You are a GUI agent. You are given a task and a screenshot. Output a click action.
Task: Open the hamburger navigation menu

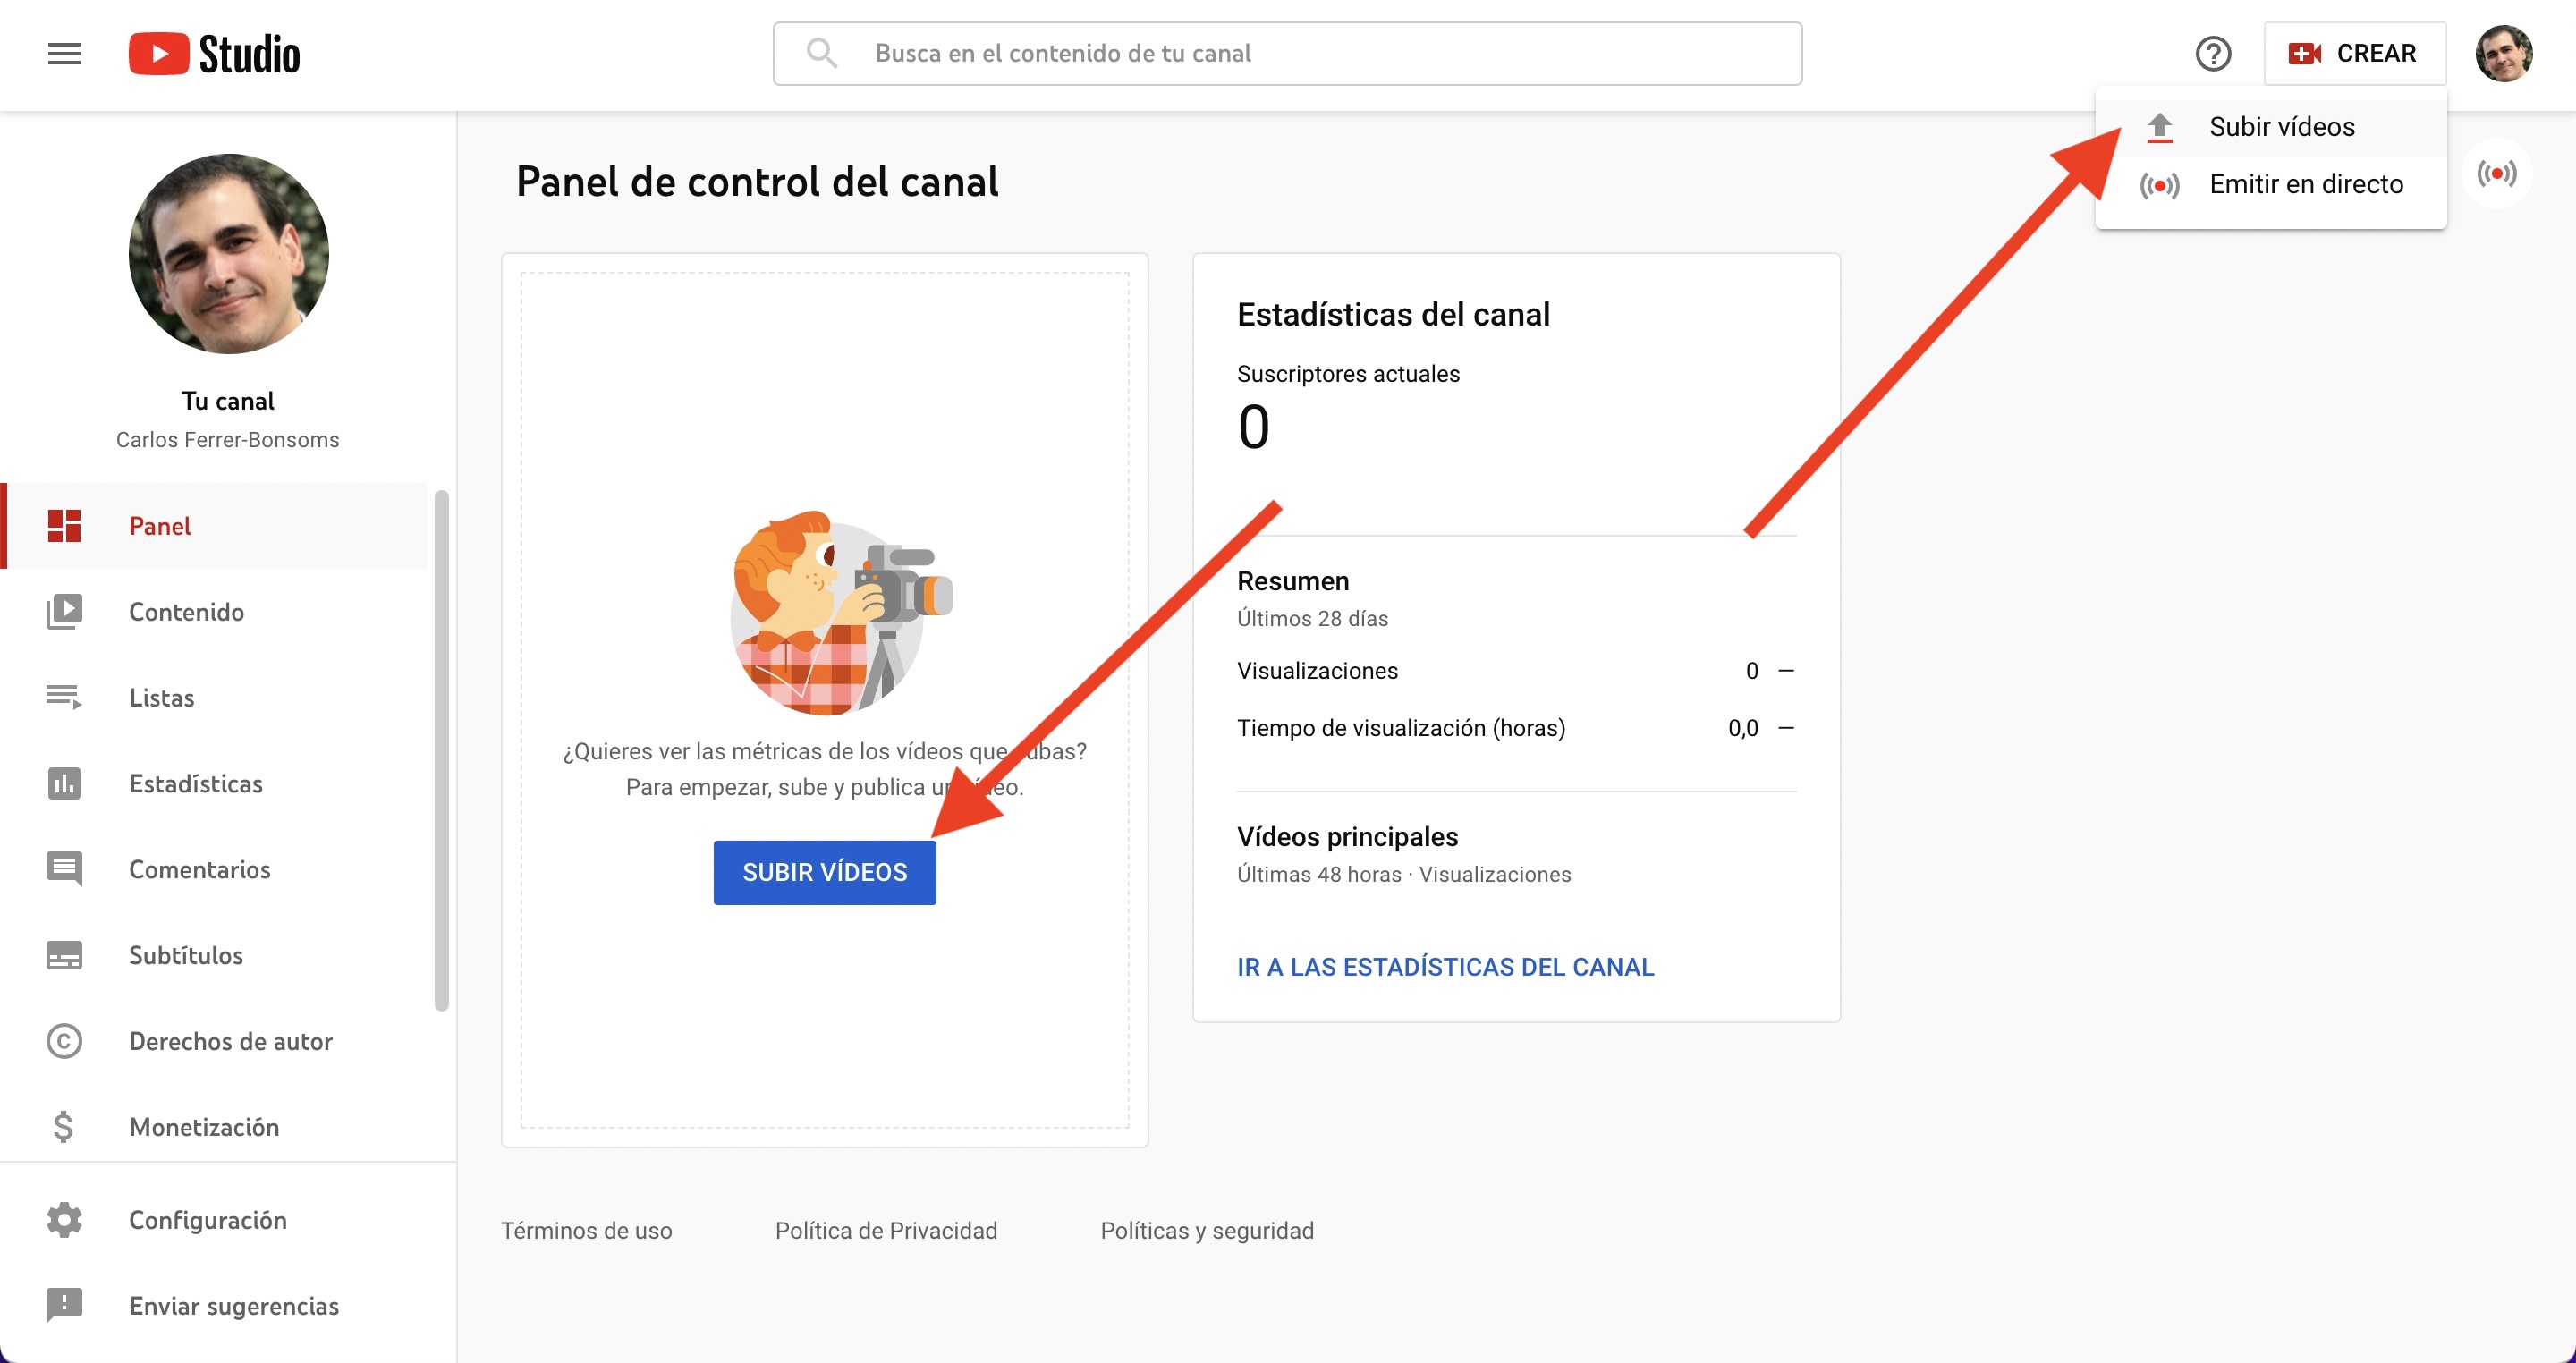[64, 54]
